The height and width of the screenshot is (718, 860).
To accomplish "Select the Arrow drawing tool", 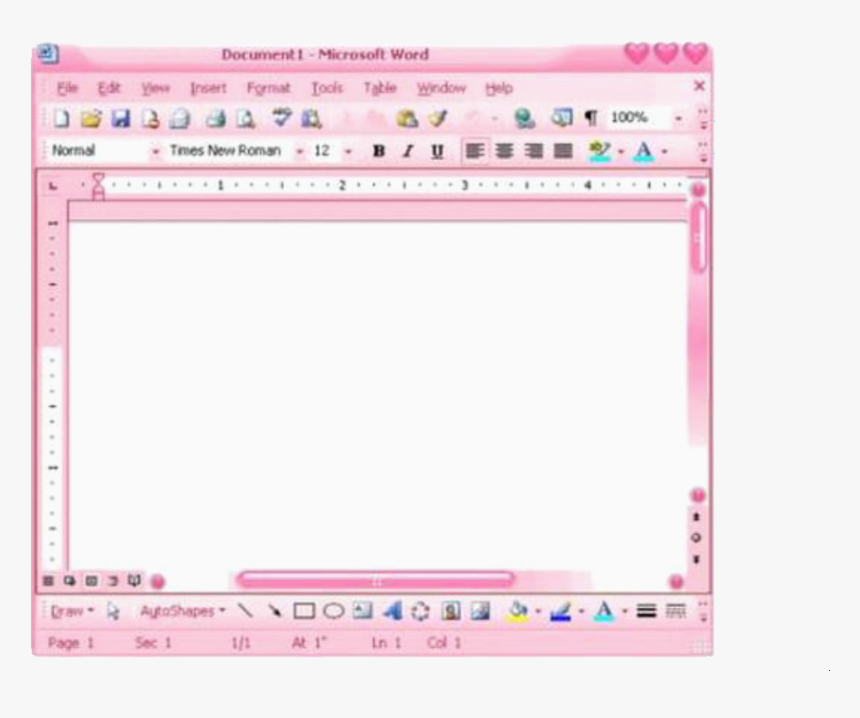I will coord(274,610).
